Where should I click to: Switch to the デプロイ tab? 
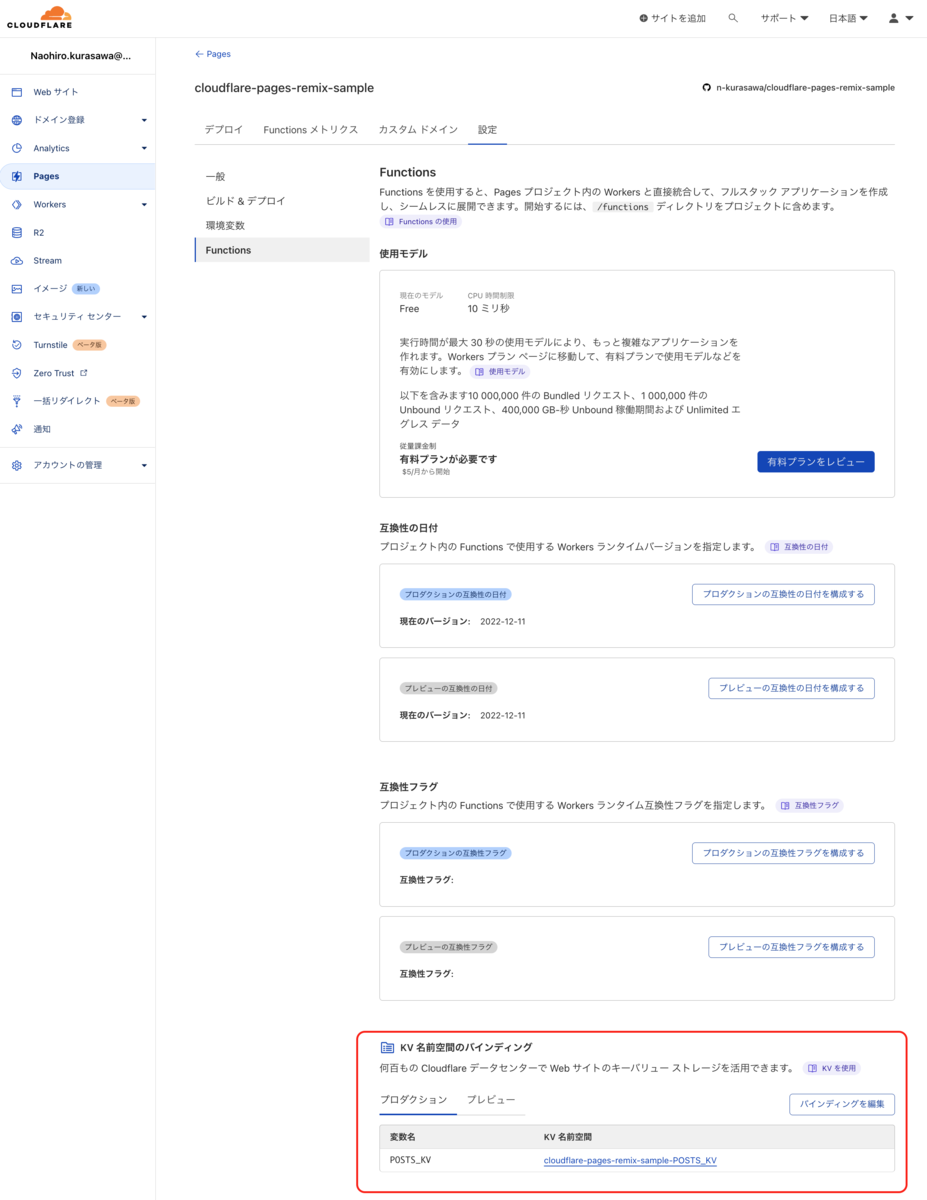point(223,130)
